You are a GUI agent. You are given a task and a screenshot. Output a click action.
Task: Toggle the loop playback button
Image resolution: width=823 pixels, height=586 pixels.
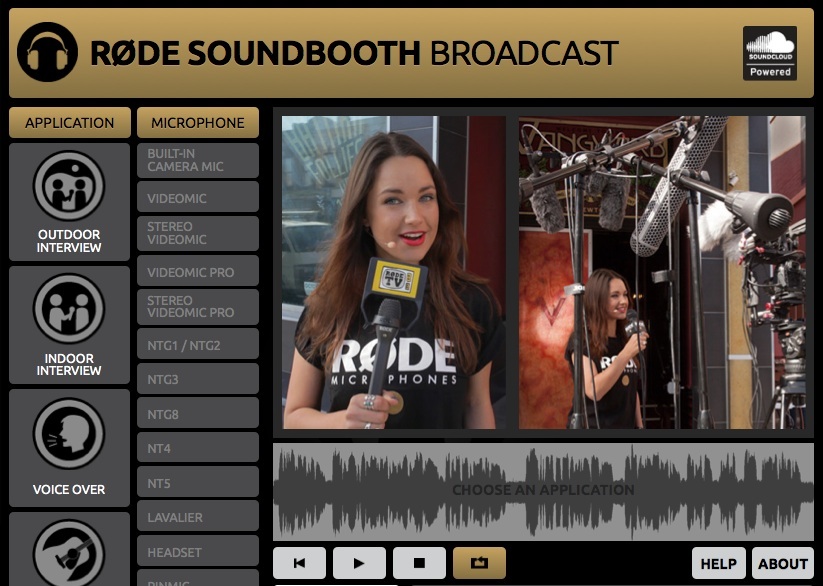[479, 563]
